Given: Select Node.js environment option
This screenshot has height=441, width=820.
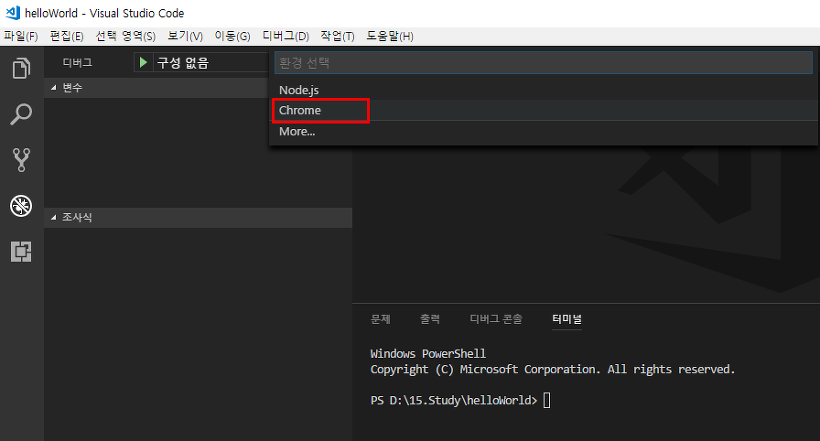Looking at the screenshot, I should 544,90.
